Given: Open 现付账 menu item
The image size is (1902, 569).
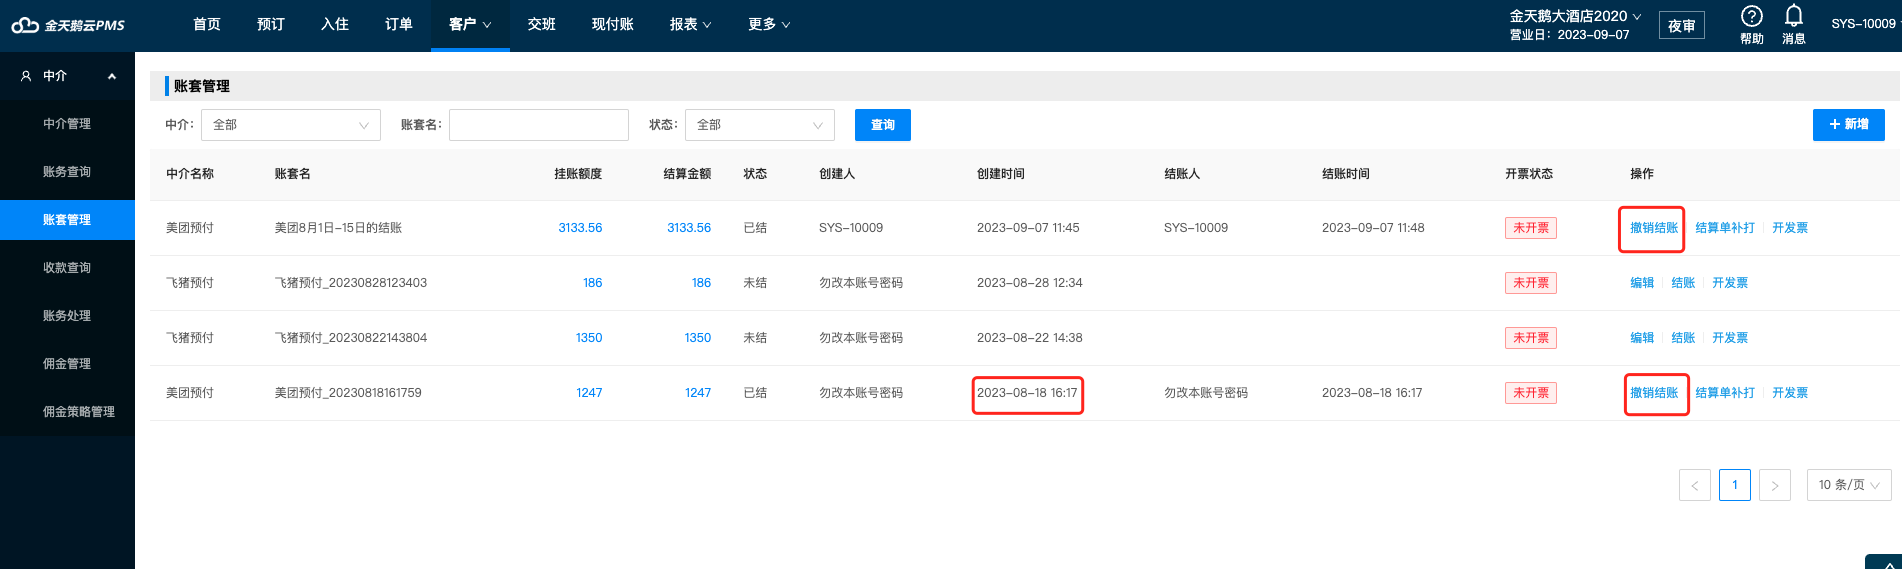Looking at the screenshot, I should pos(613,24).
